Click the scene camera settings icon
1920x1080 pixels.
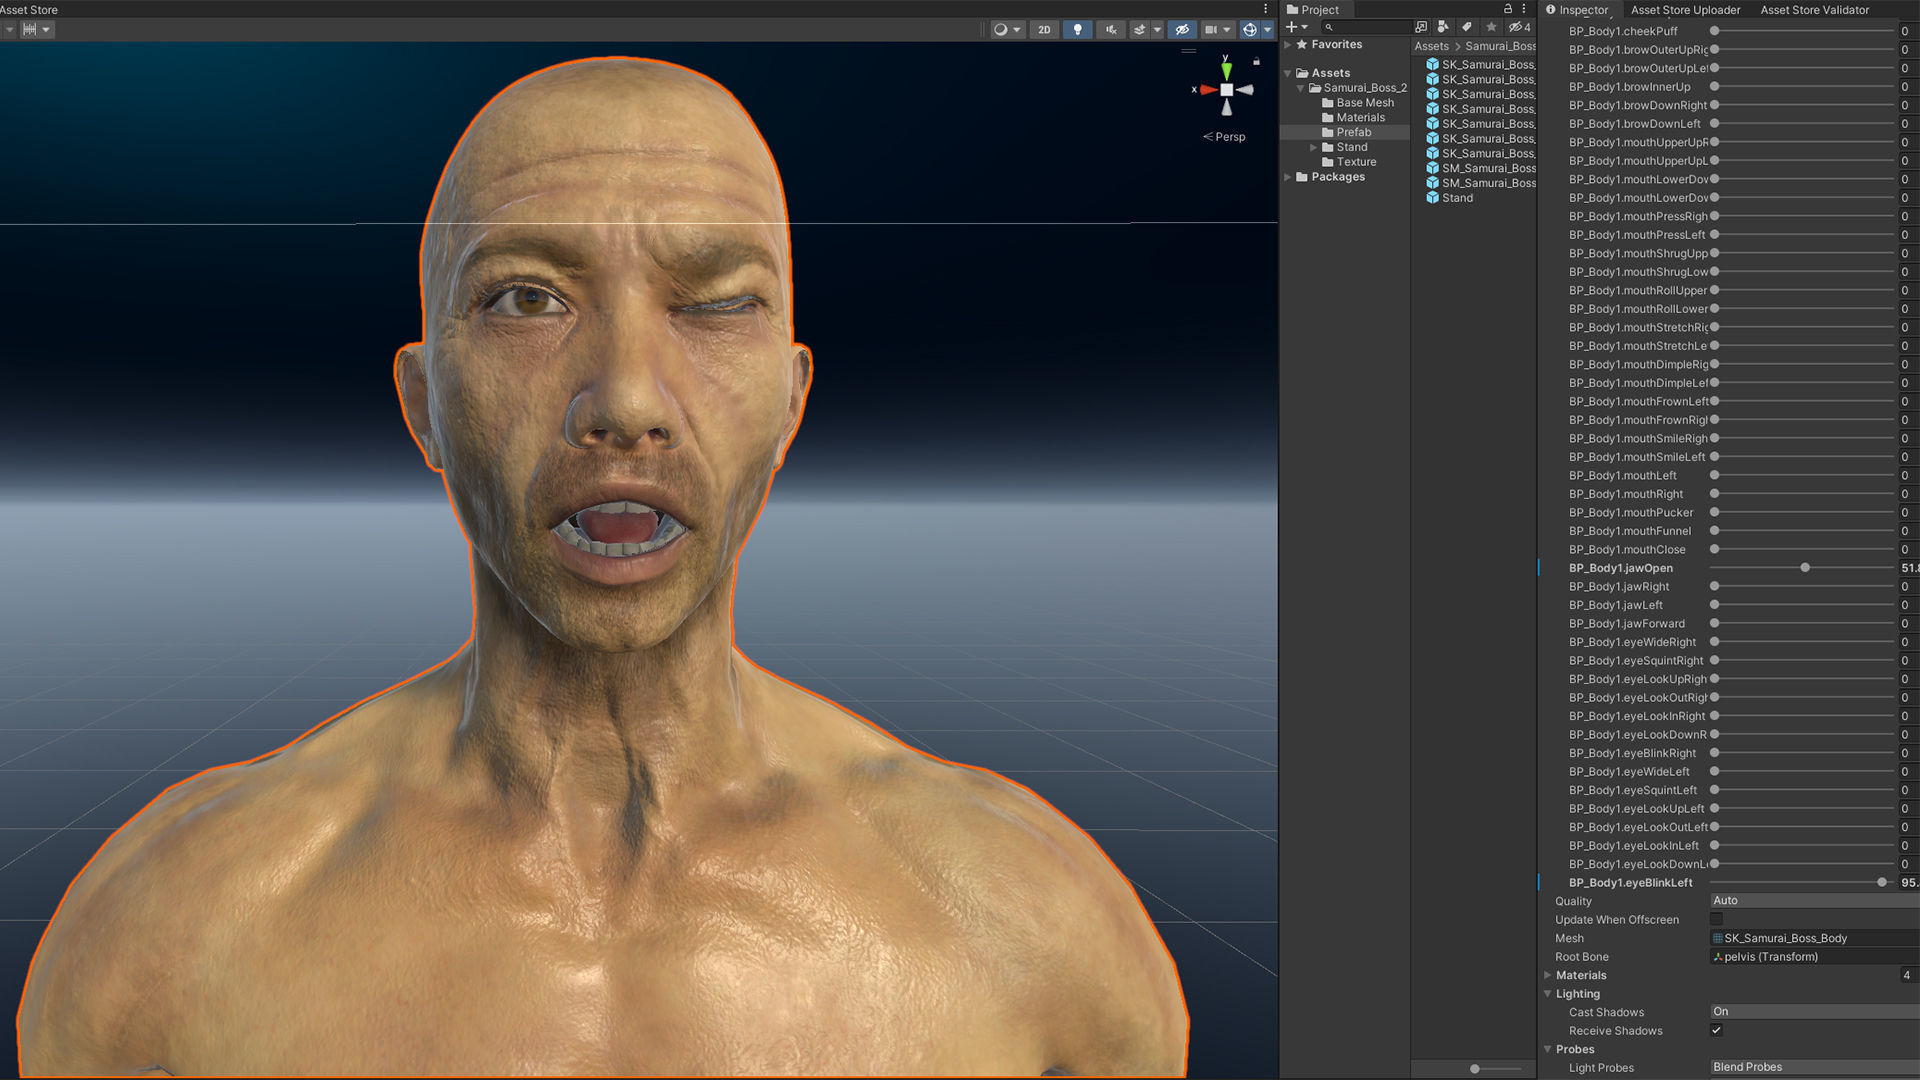coord(1211,29)
